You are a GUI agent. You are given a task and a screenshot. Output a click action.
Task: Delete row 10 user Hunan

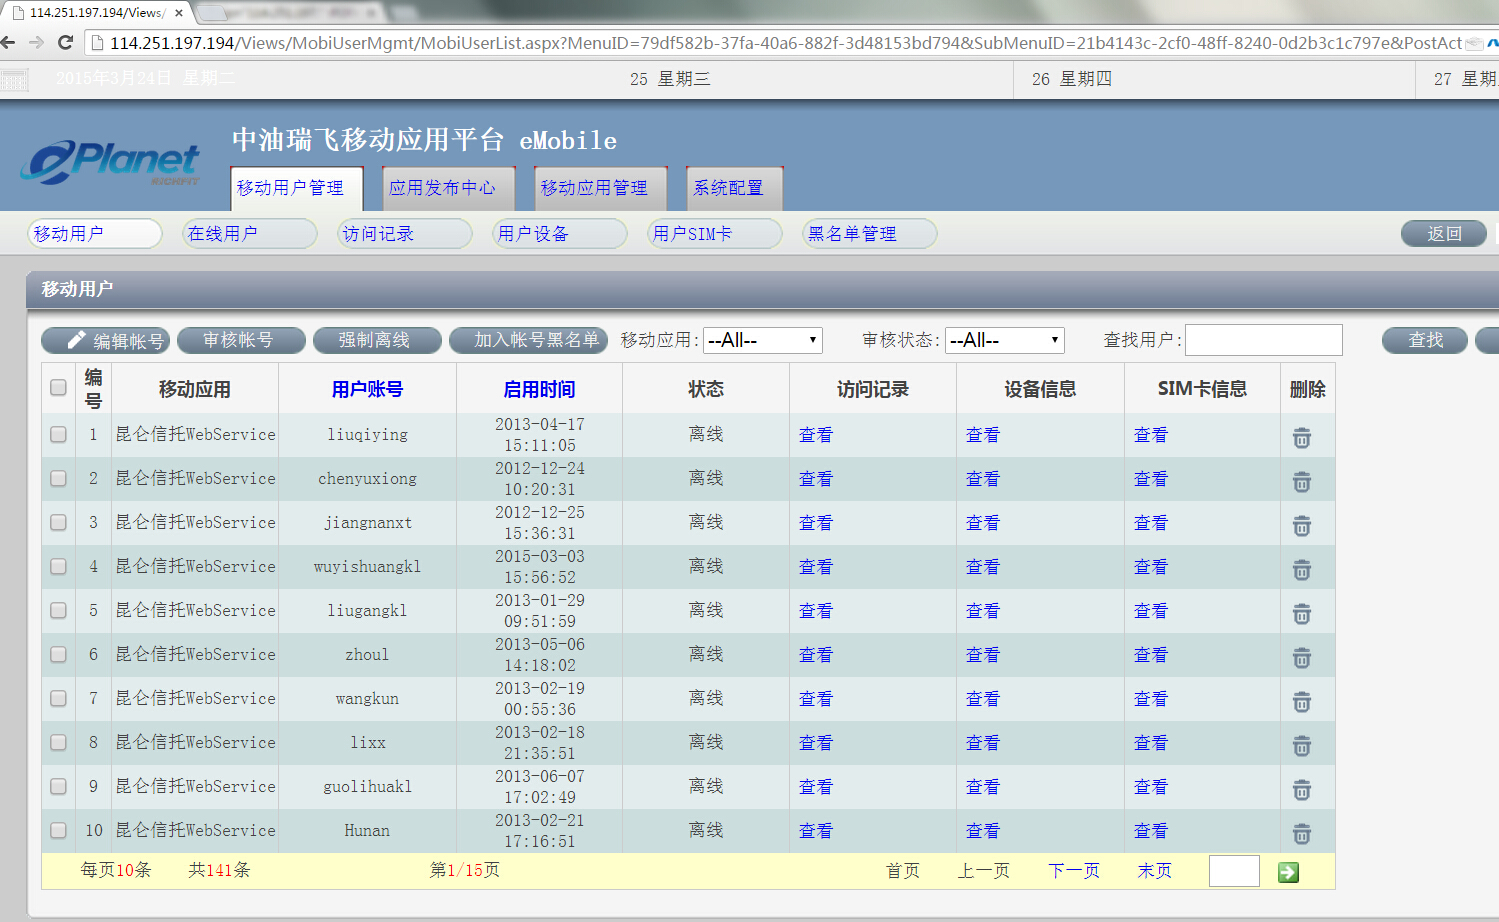pyautogui.click(x=1302, y=834)
